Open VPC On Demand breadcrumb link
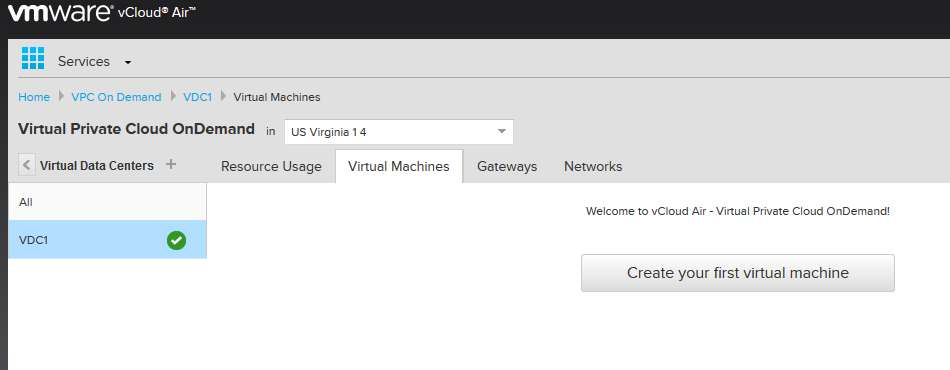Screen dimensions: 950x370 coord(116,97)
